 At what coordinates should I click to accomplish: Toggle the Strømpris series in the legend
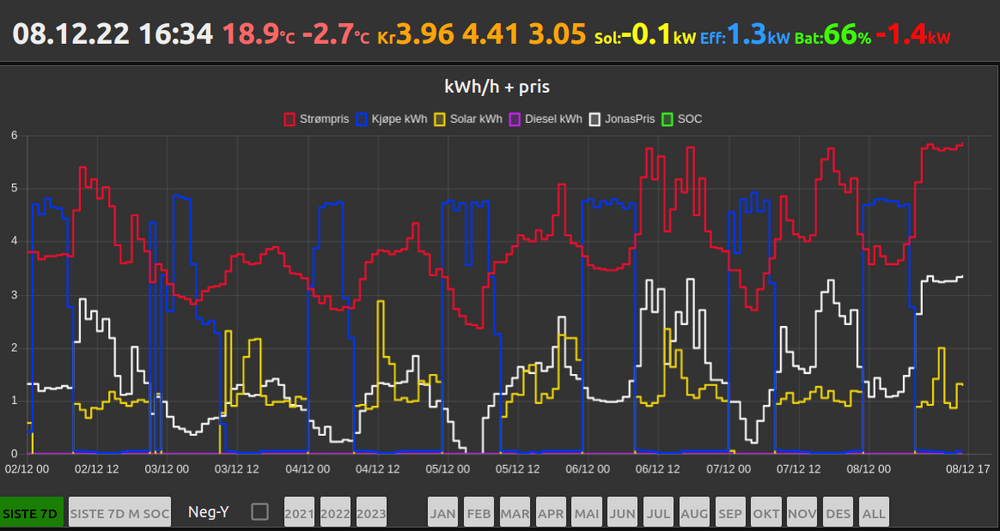317,119
